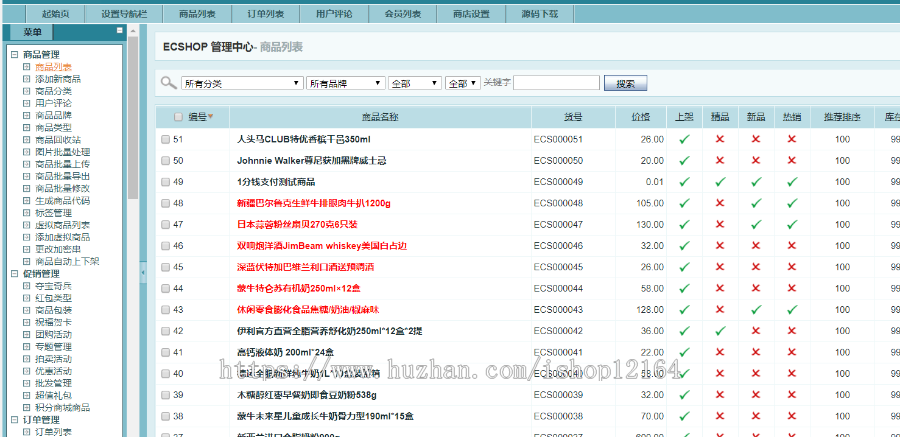Screen dimensions: 900x437
Task: Click the sidebar vertical scrollbar thumb
Action: point(133,117)
